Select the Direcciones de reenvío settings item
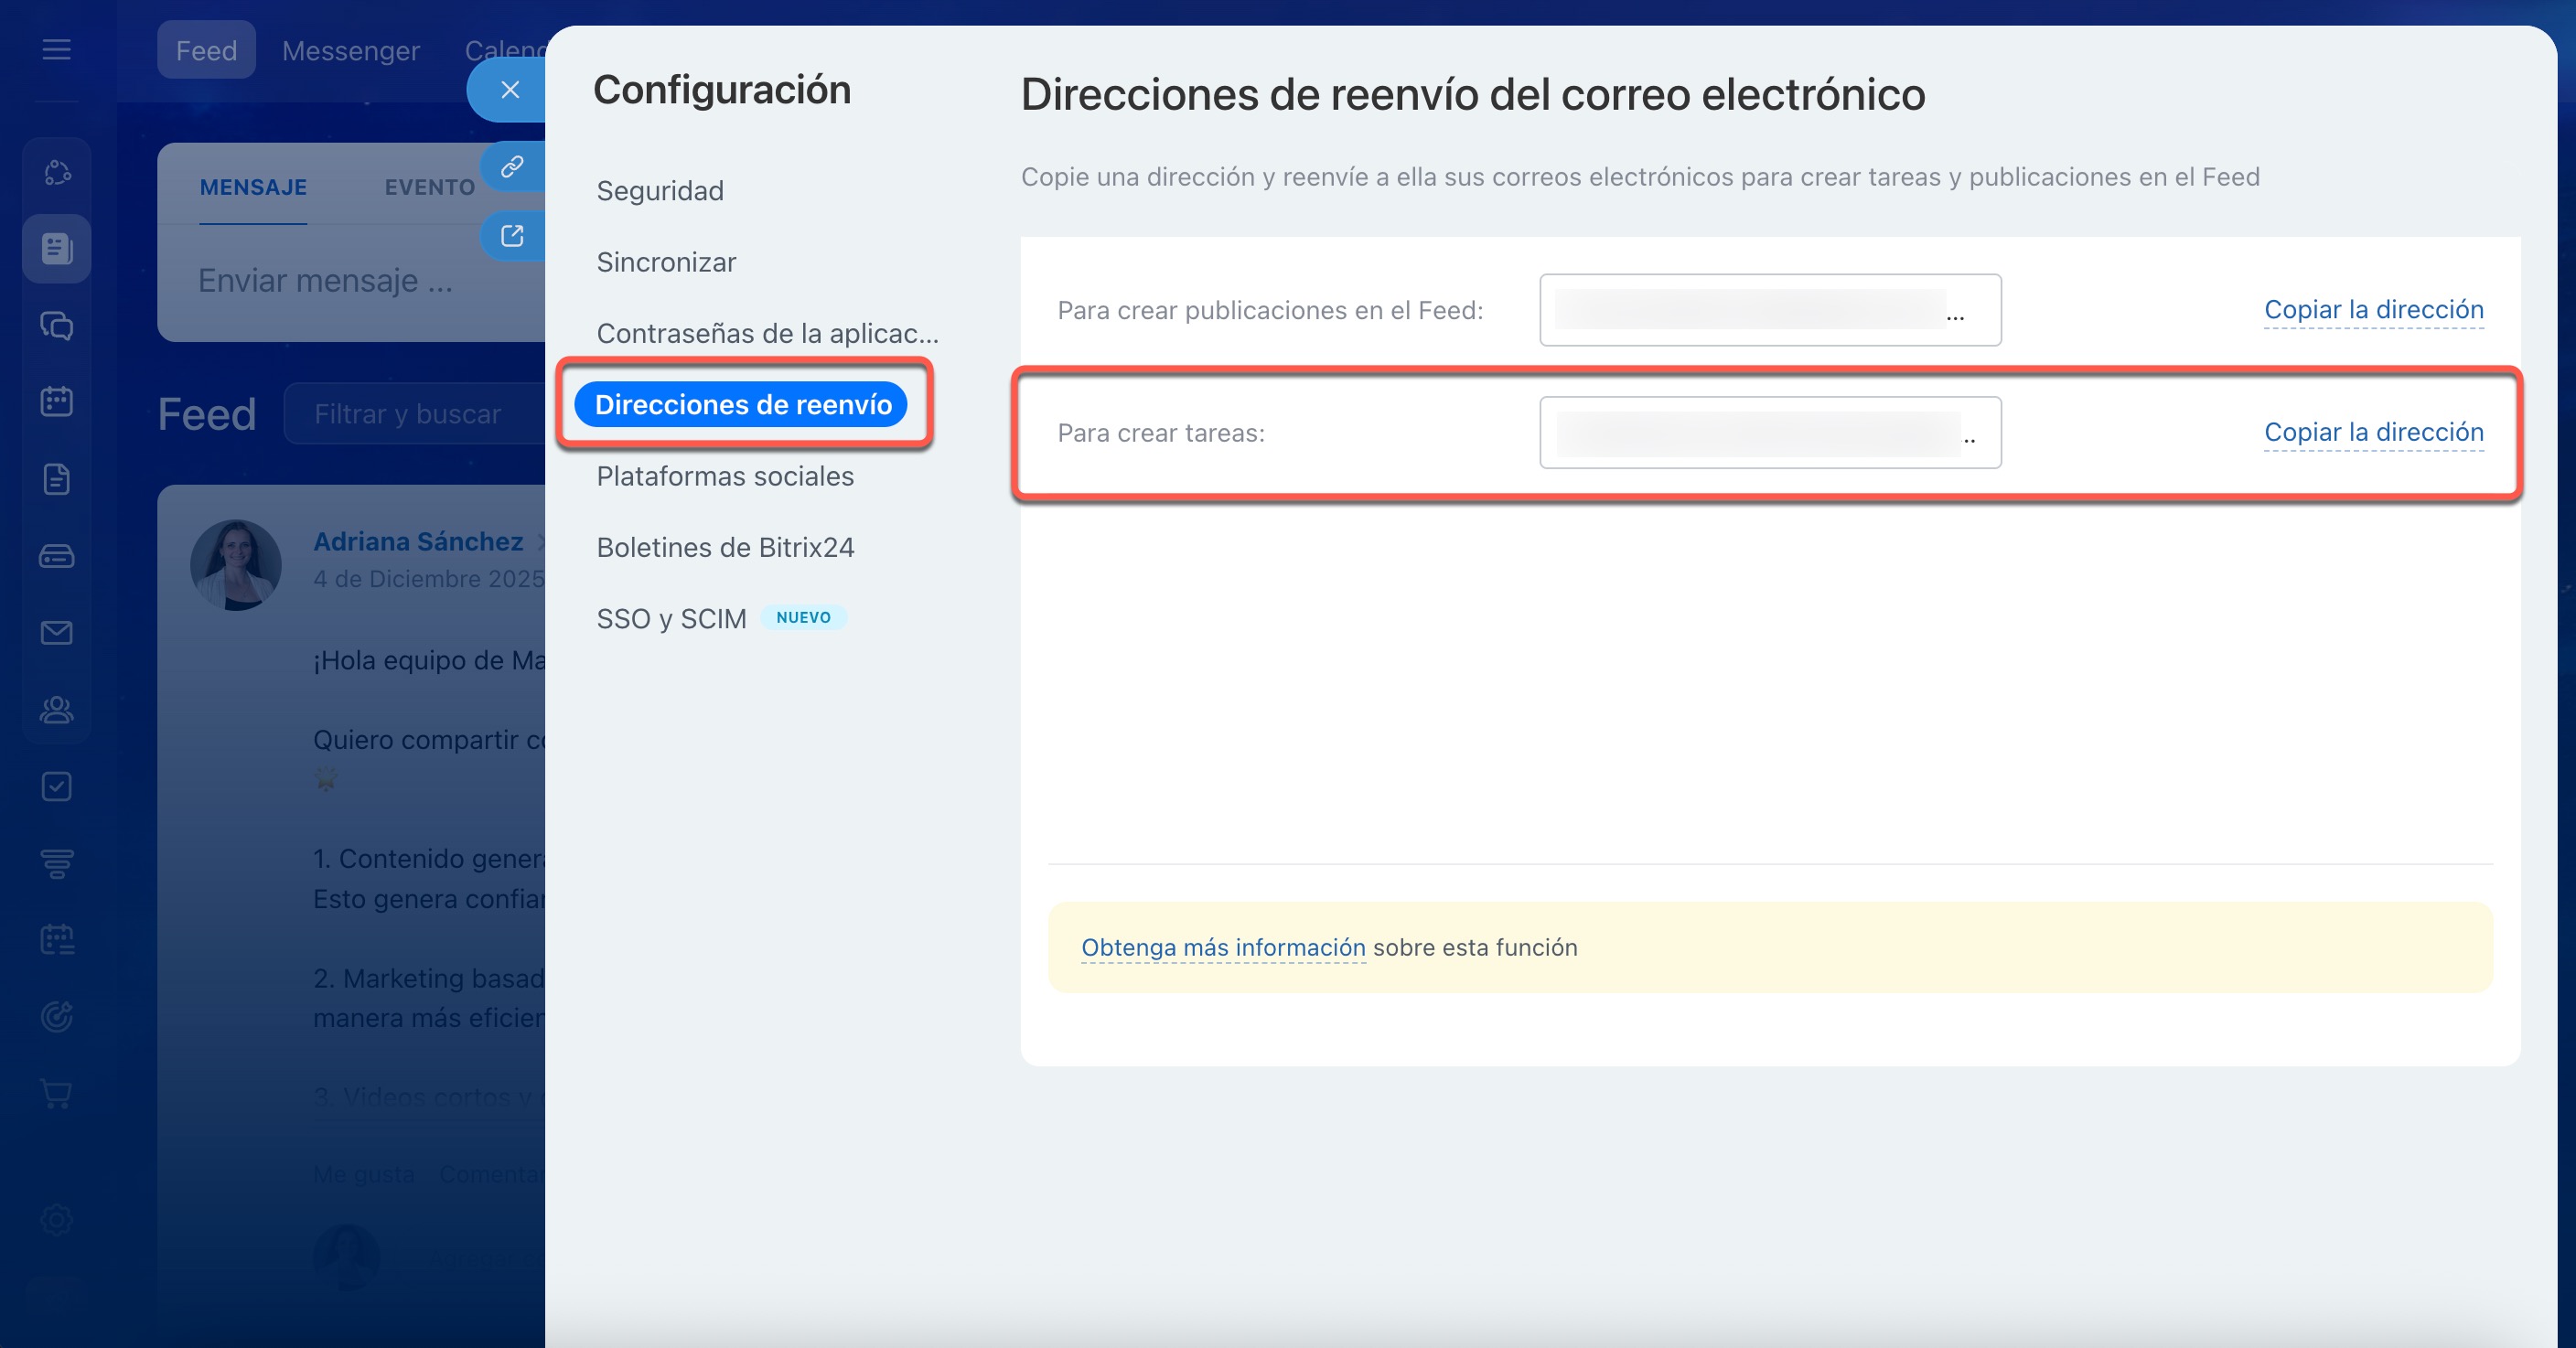 [x=744, y=404]
